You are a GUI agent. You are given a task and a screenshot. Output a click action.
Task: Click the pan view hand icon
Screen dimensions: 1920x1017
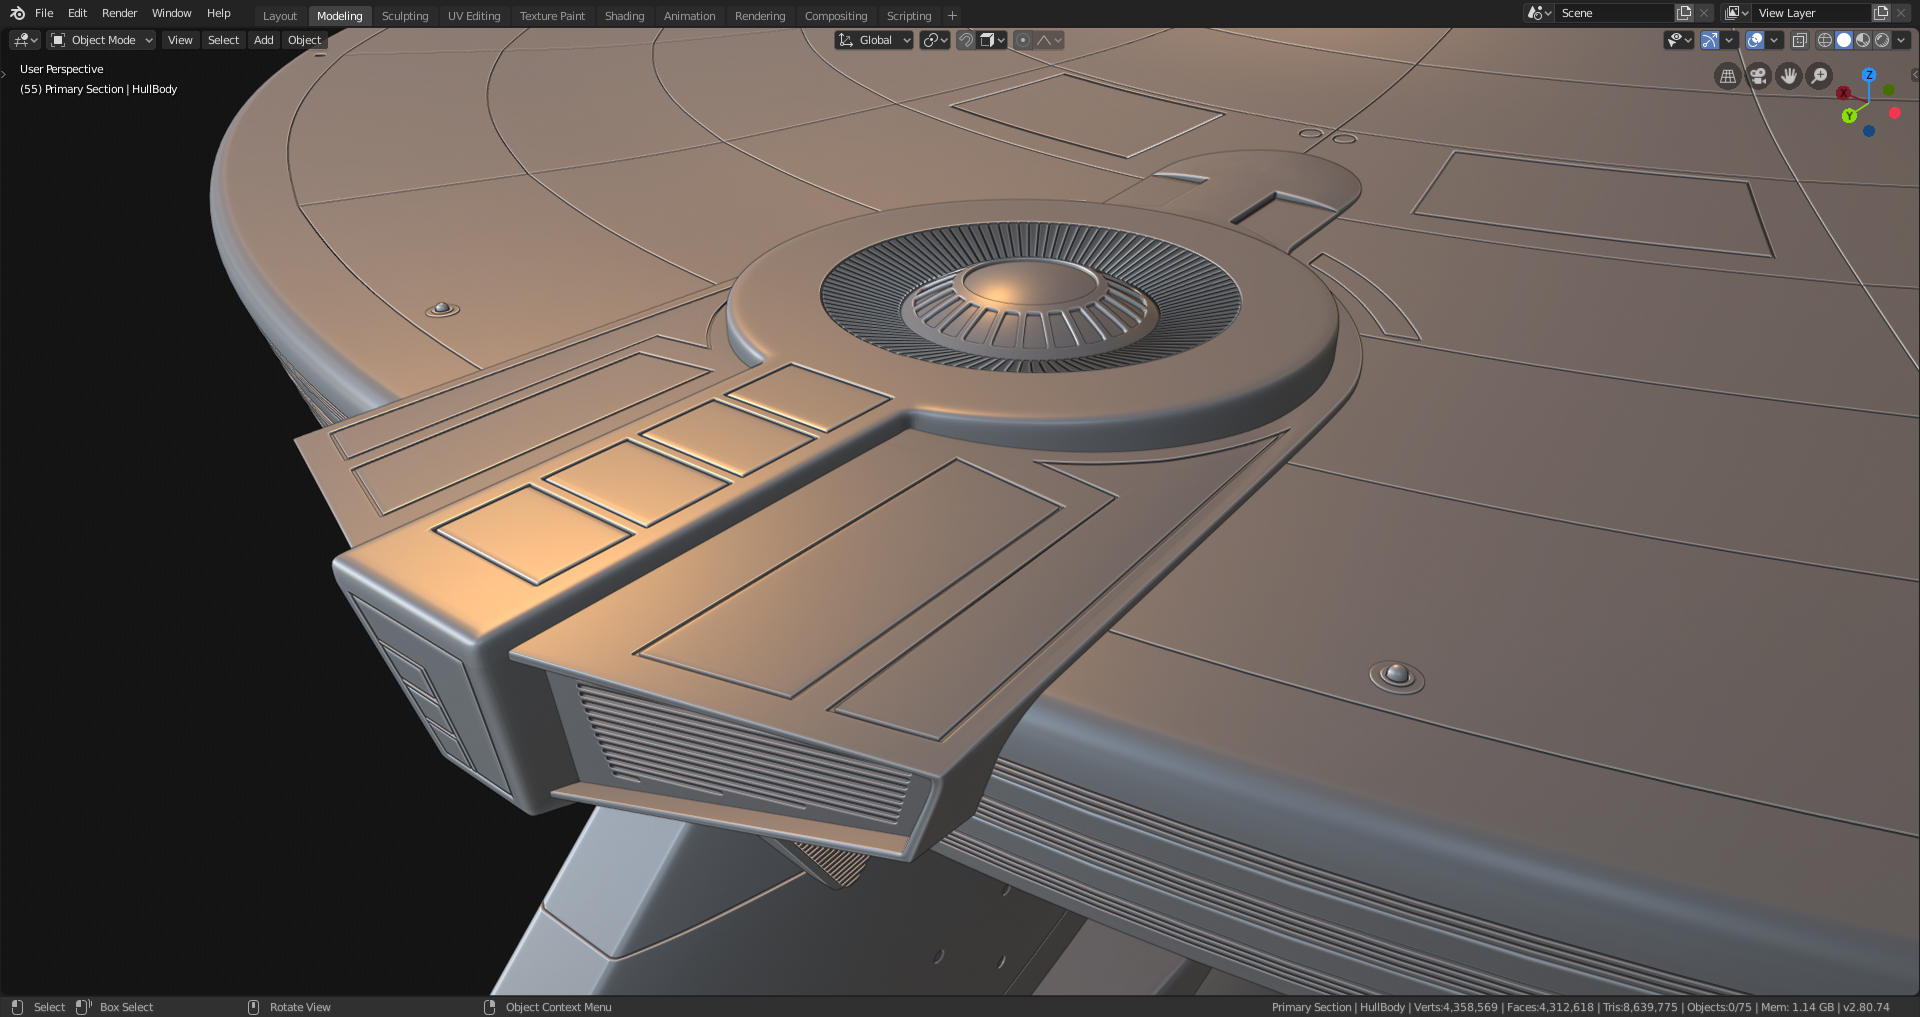click(1789, 76)
